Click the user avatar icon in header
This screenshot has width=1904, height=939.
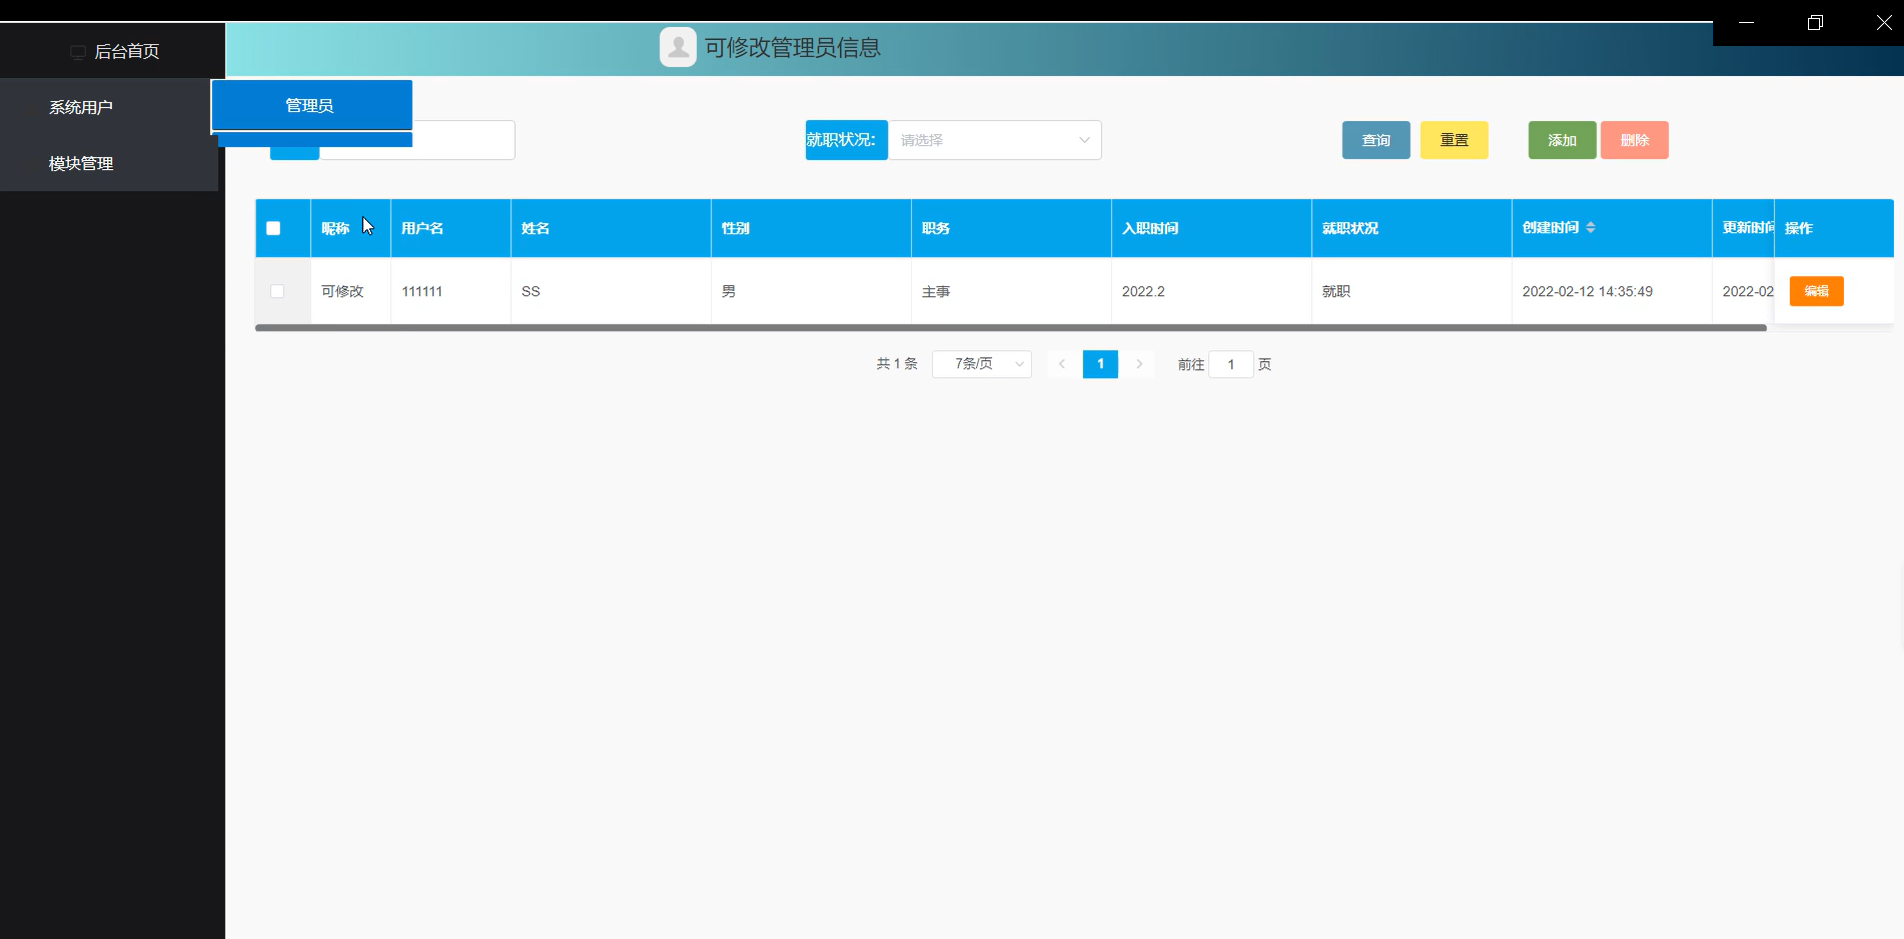678,47
